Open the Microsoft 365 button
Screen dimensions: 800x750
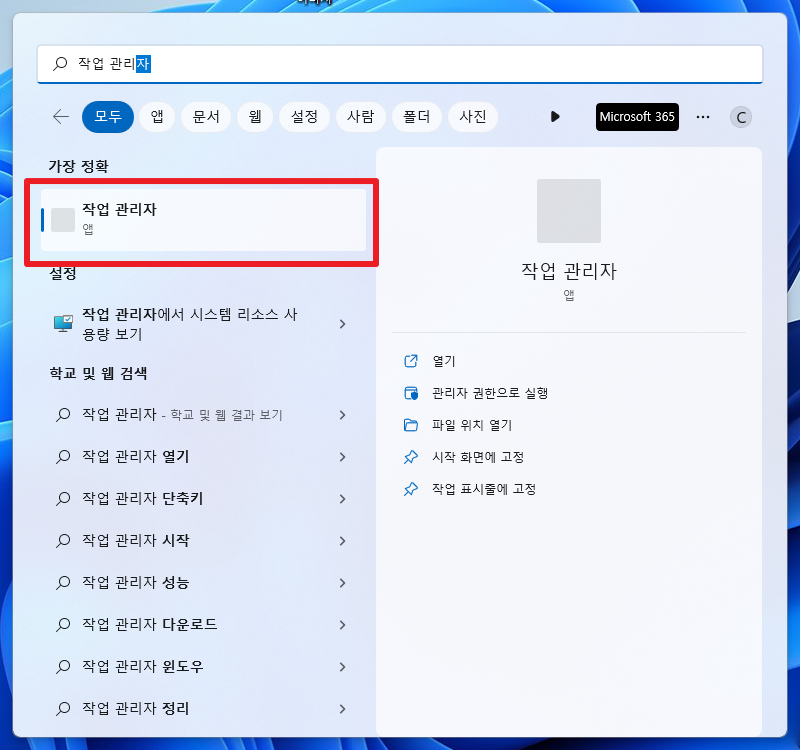[637, 117]
